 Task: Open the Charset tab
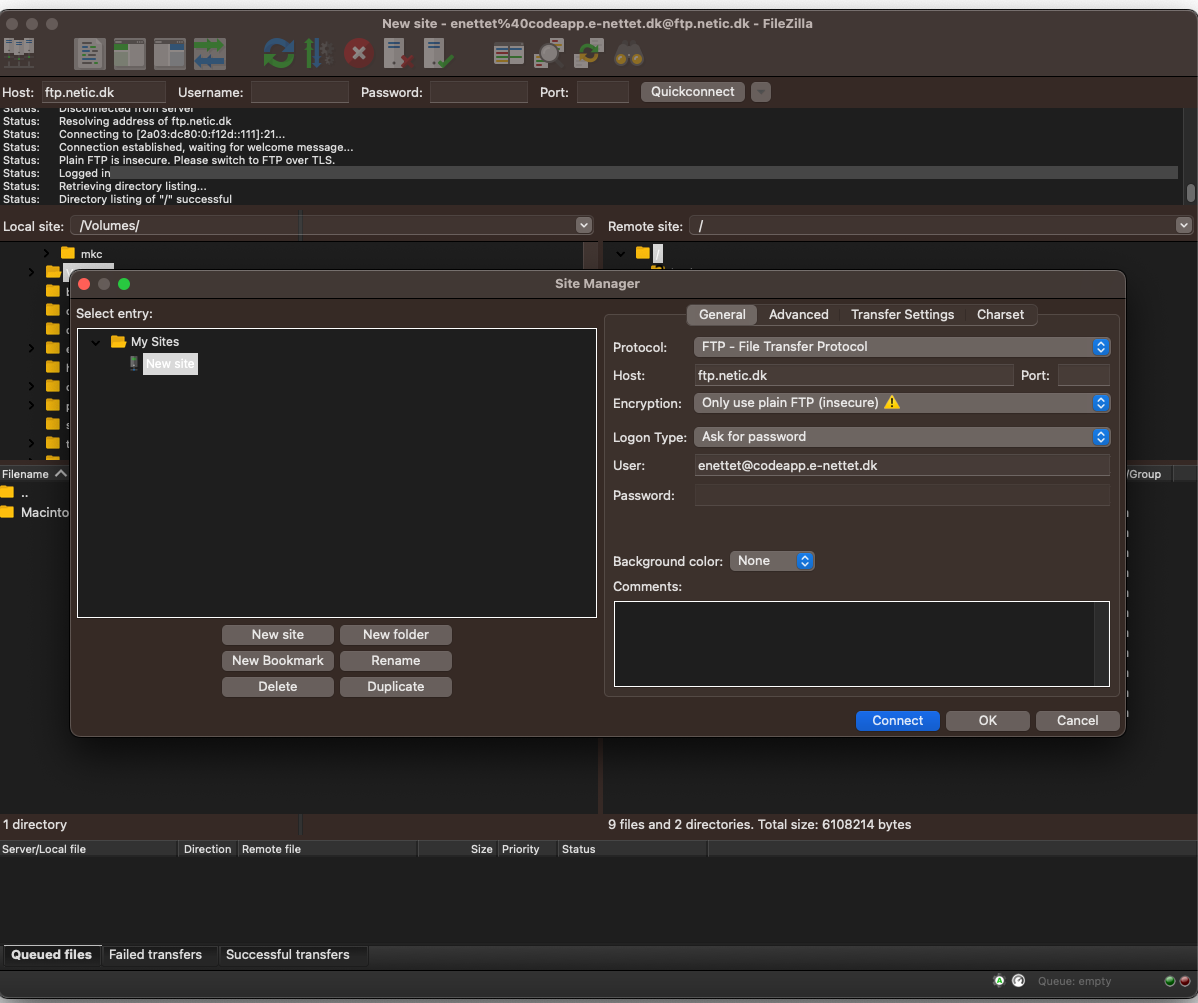(x=1000, y=315)
